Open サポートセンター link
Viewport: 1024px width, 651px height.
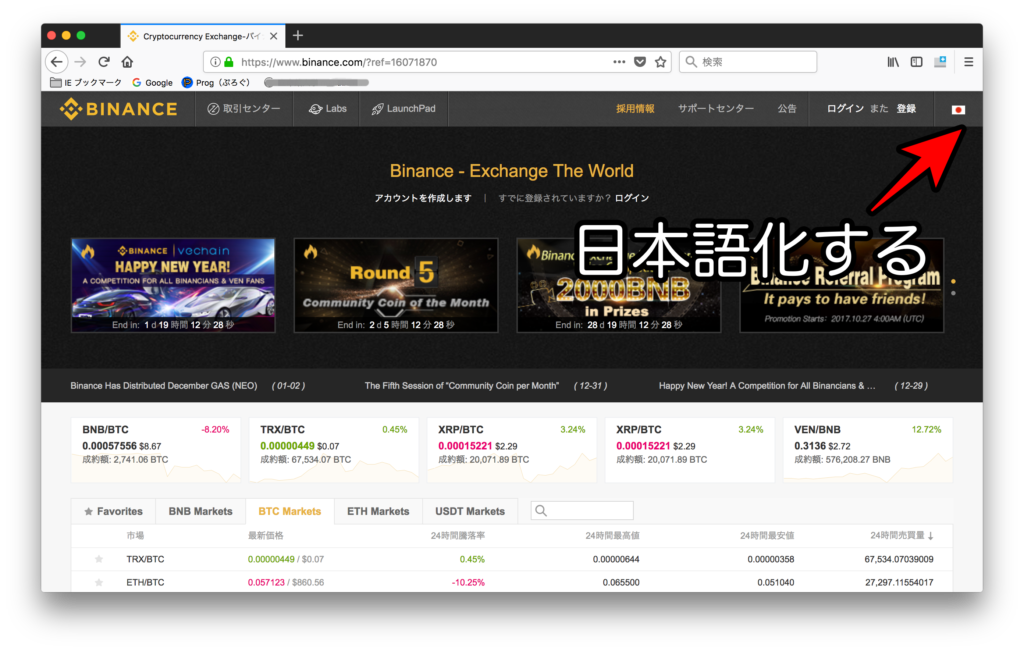pyautogui.click(x=716, y=108)
